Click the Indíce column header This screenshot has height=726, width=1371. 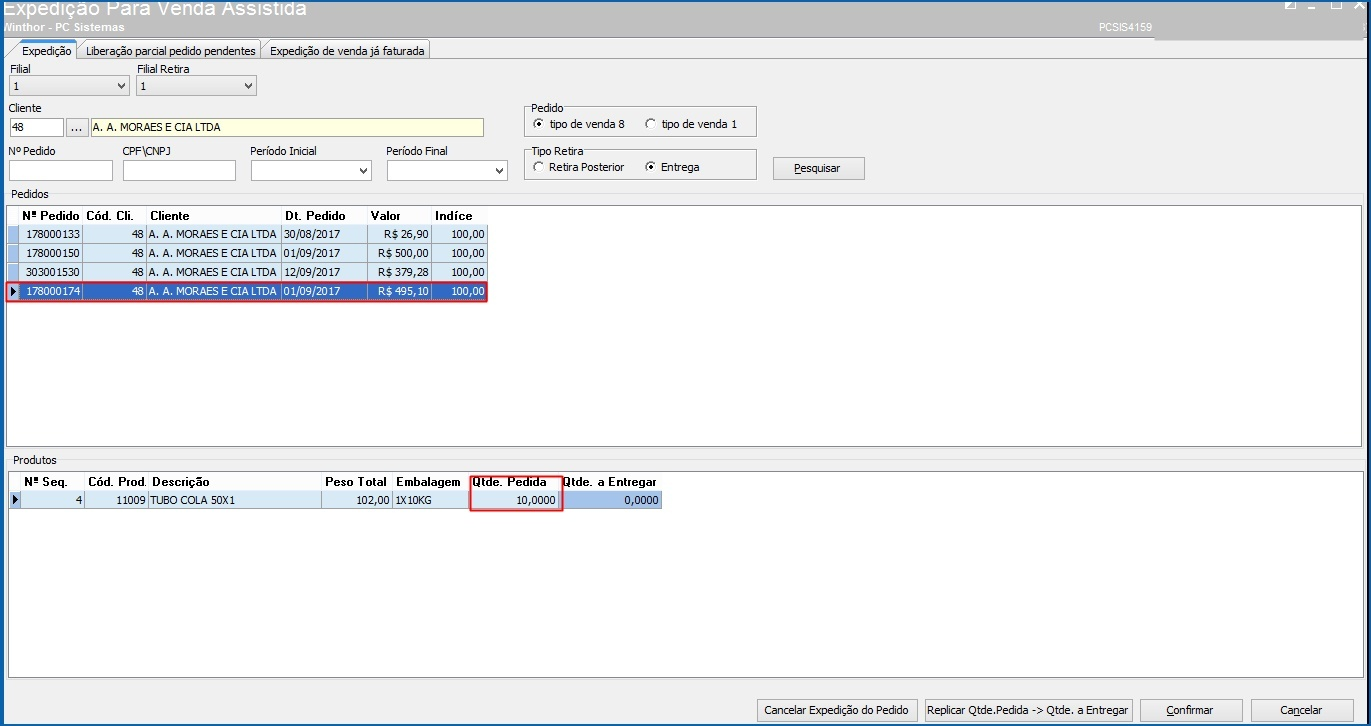[x=460, y=216]
